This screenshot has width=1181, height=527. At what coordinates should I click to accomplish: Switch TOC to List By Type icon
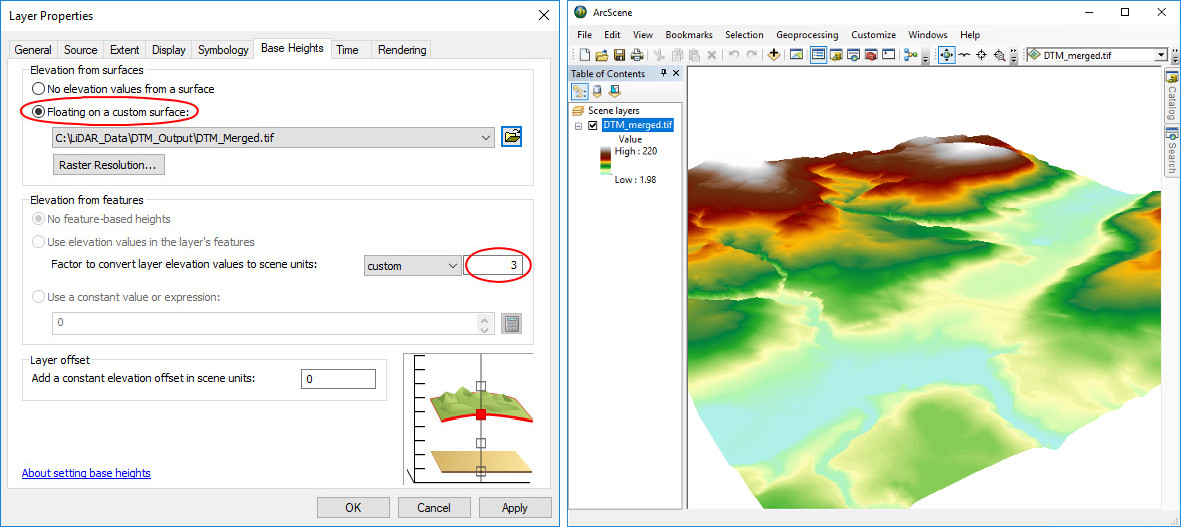(x=615, y=91)
